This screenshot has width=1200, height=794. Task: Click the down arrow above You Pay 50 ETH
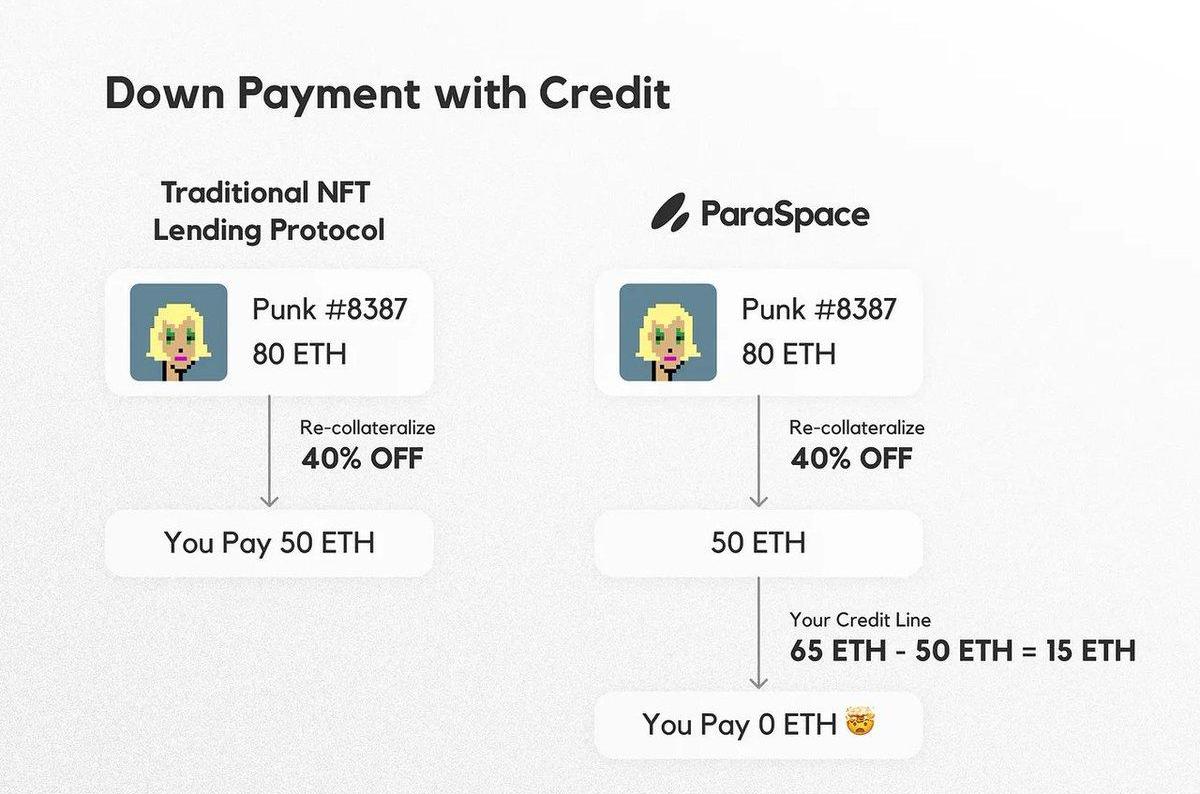pos(268,450)
